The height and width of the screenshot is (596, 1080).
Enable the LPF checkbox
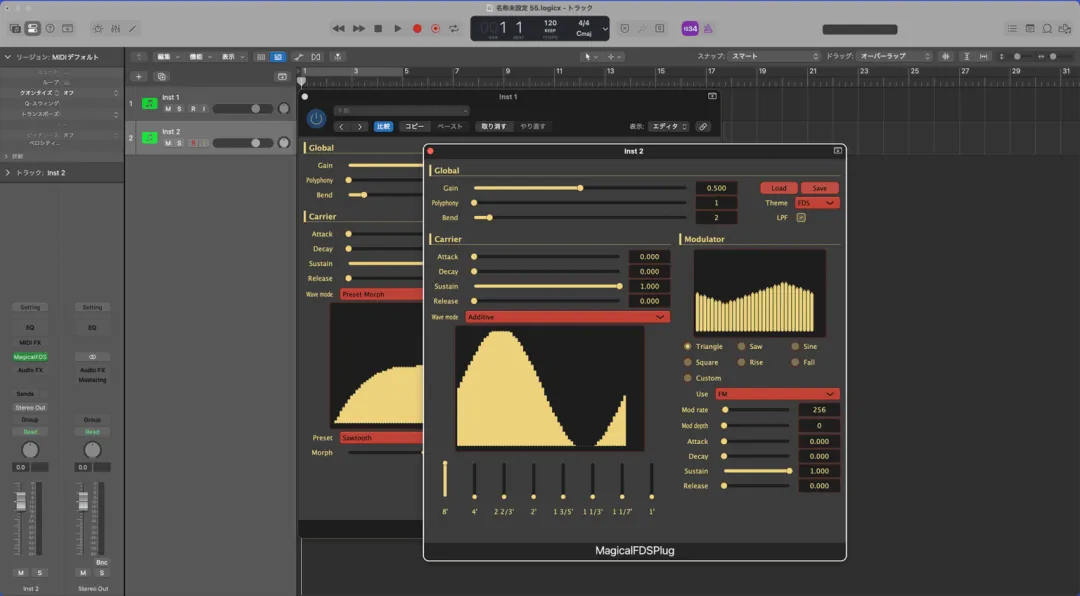[801, 218]
